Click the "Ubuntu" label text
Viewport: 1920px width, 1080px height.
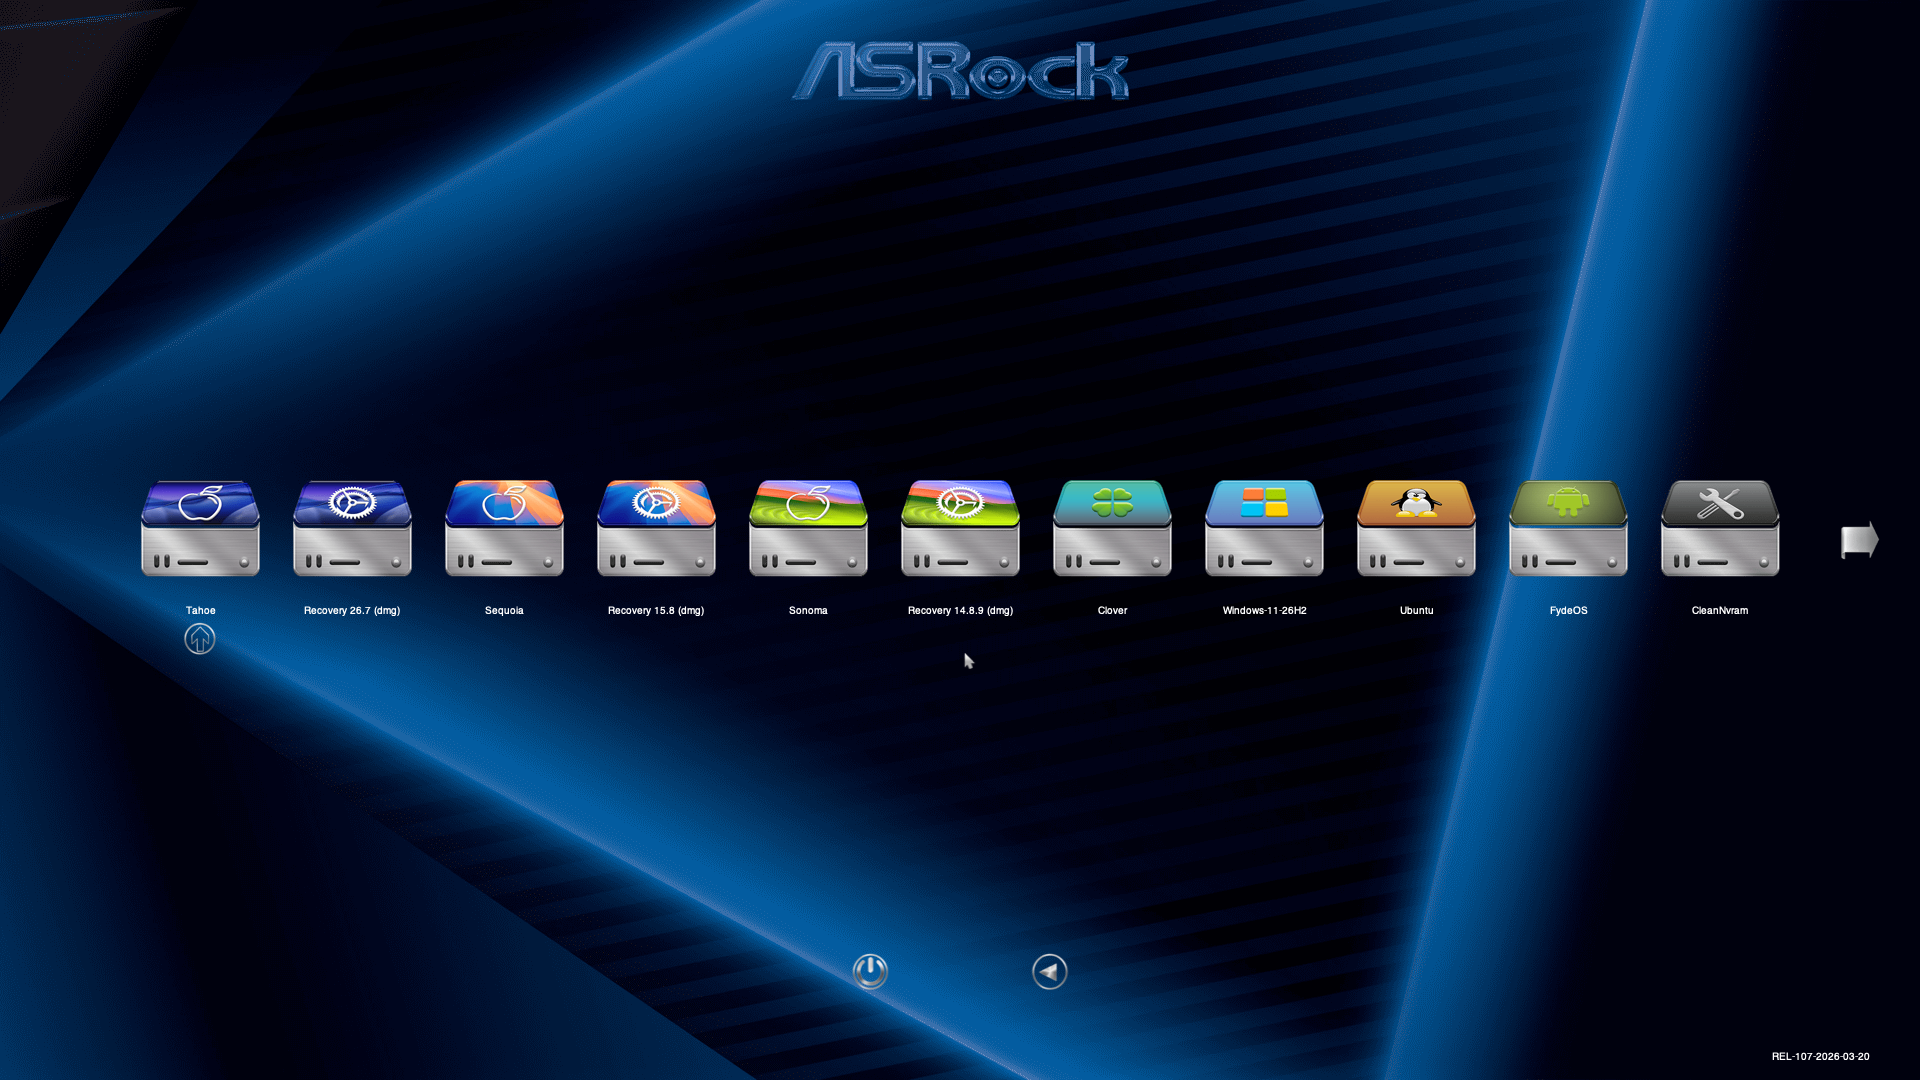1416,610
